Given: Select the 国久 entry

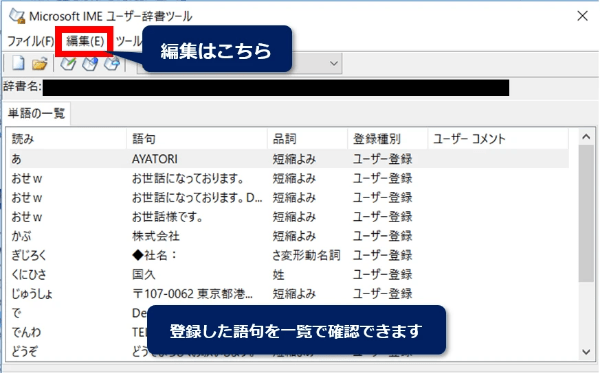Looking at the screenshot, I should click(144, 275).
